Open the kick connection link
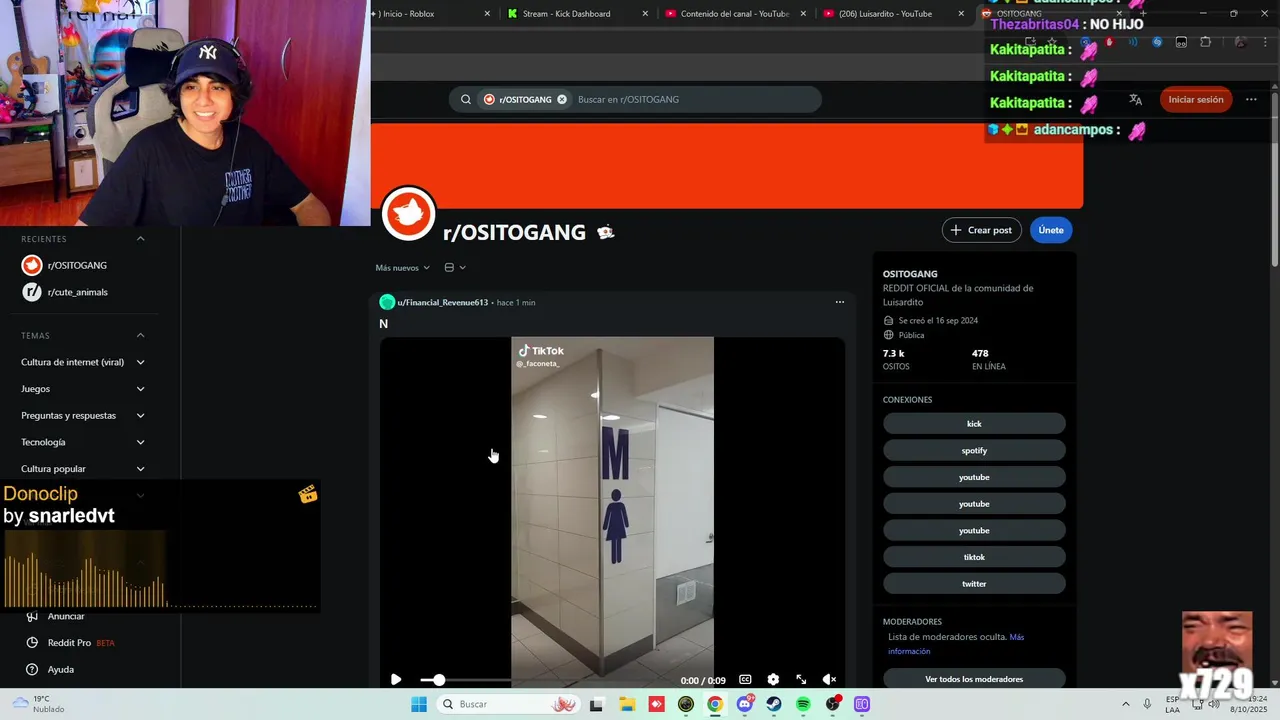This screenshot has height=720, width=1280. tap(974, 424)
